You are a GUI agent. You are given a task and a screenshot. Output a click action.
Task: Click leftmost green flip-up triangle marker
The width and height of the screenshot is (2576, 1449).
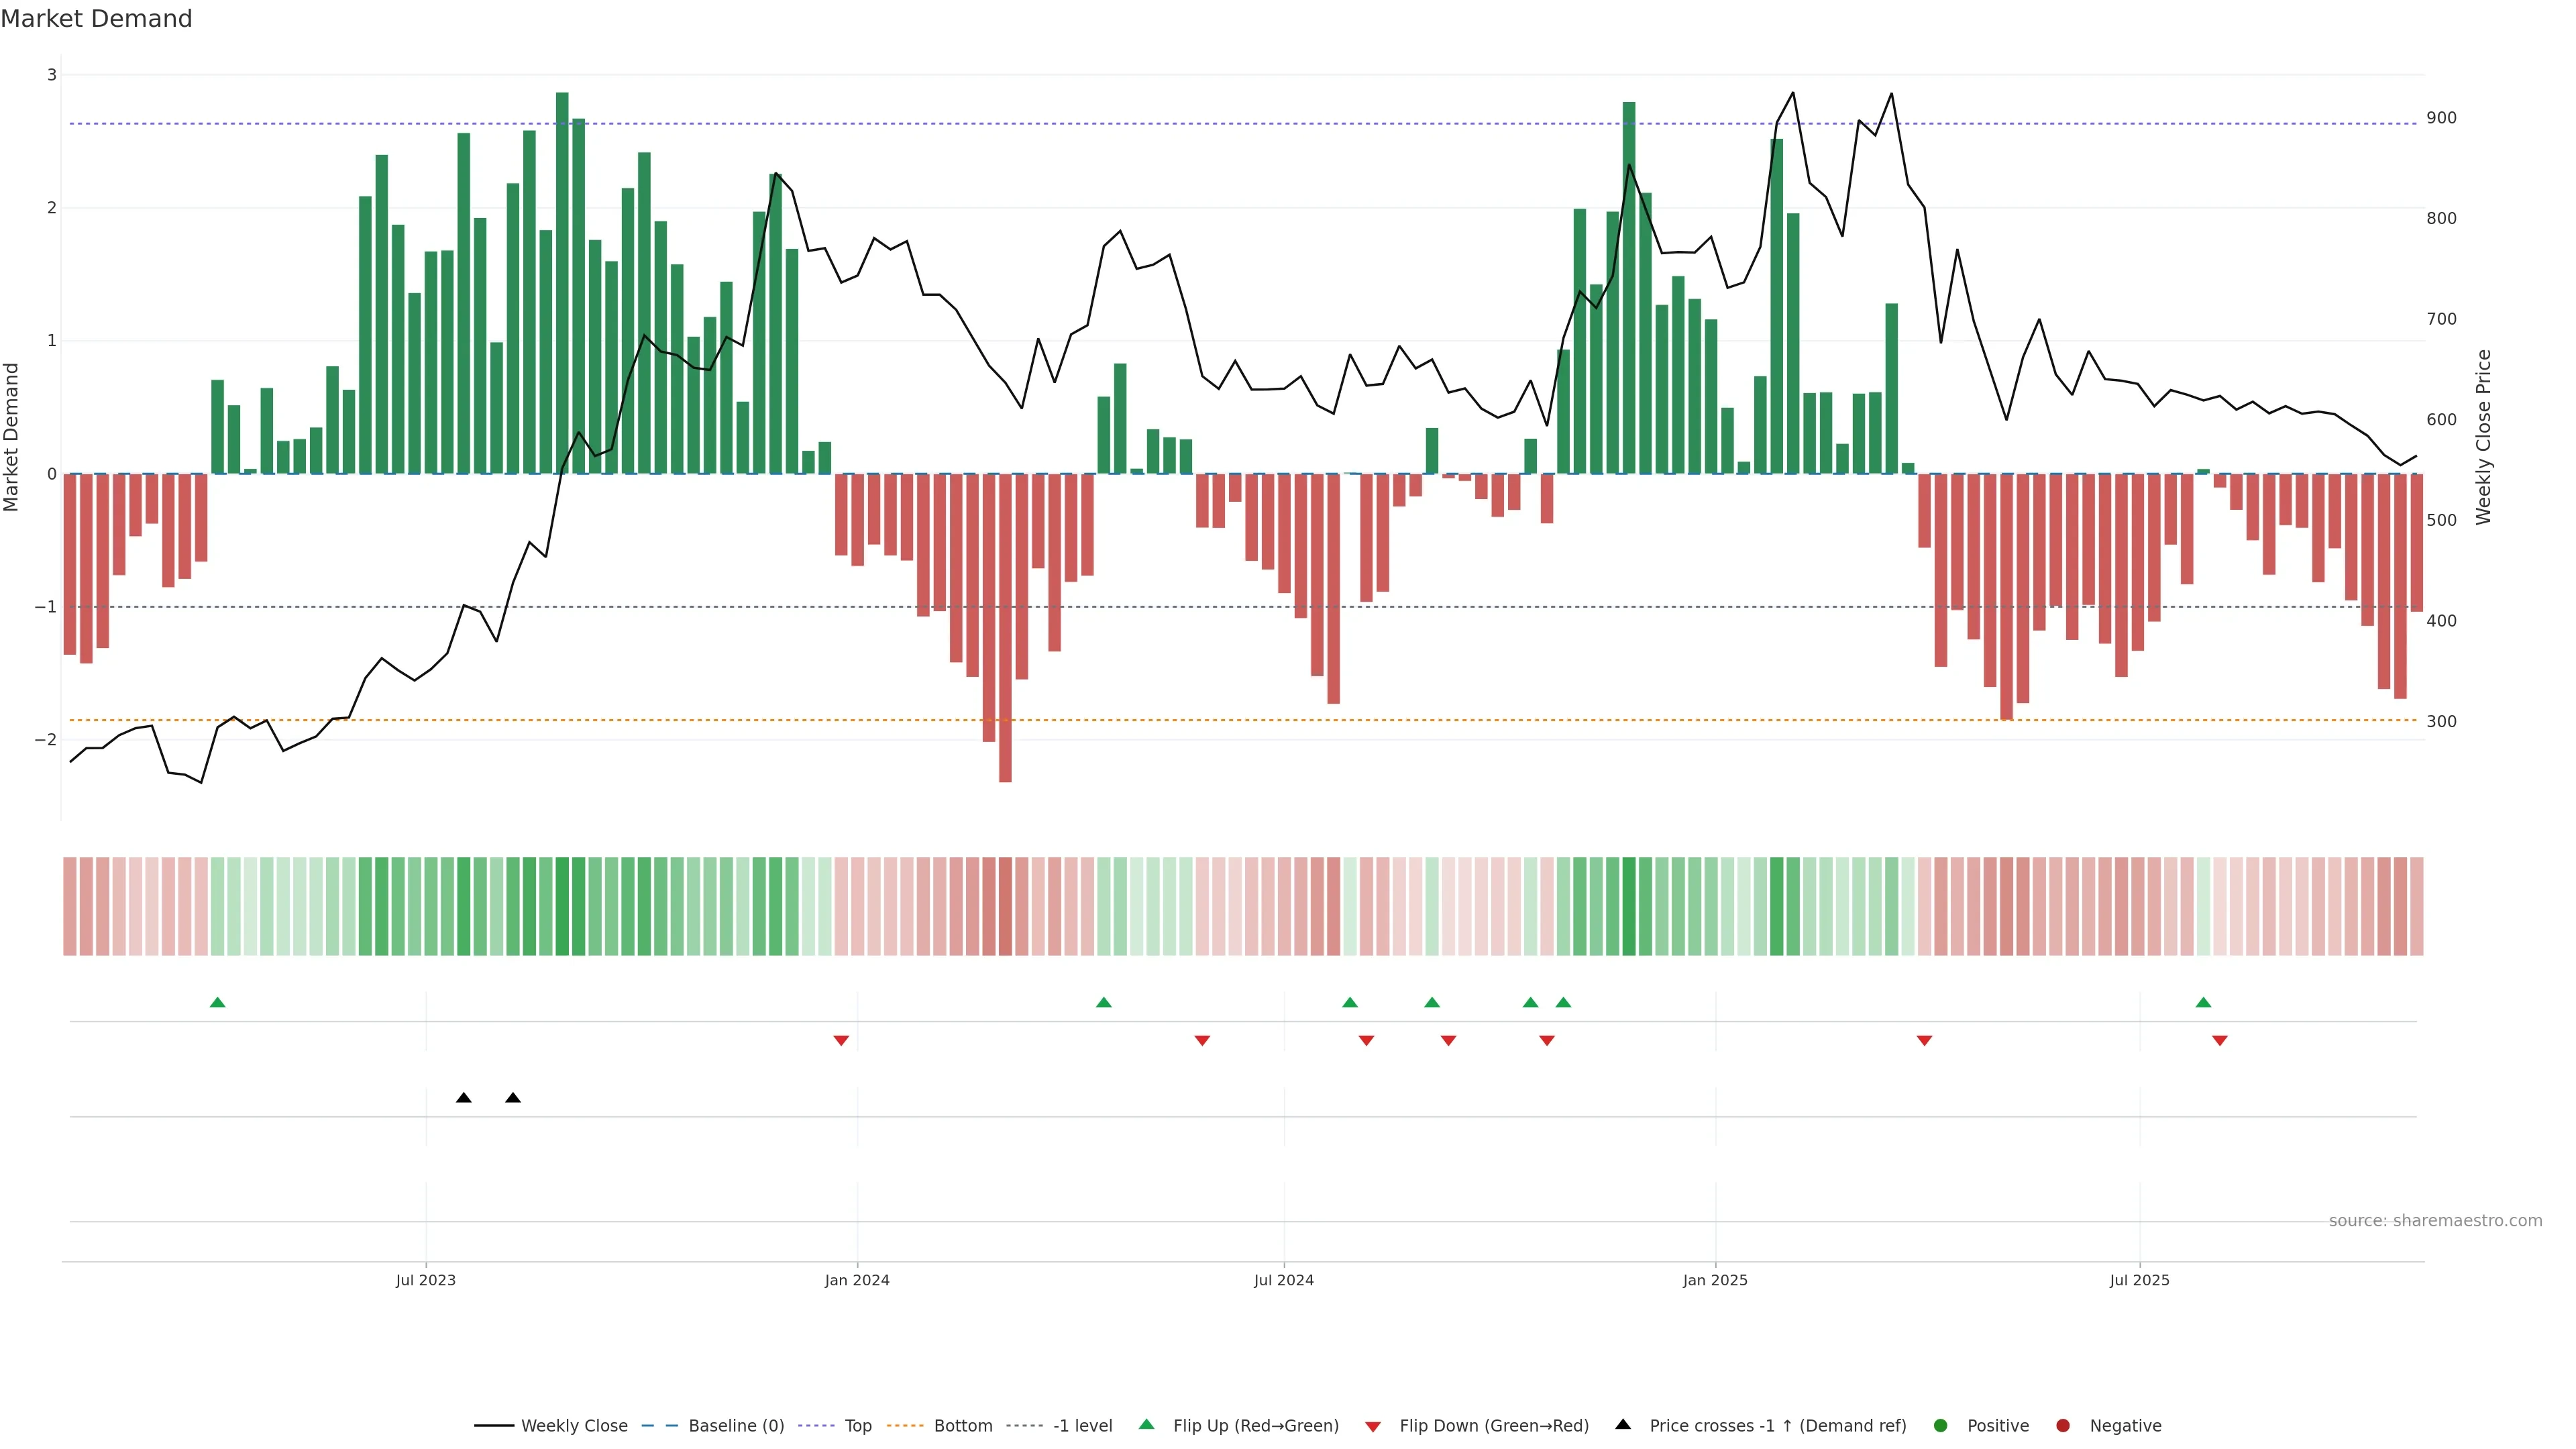[x=218, y=1003]
